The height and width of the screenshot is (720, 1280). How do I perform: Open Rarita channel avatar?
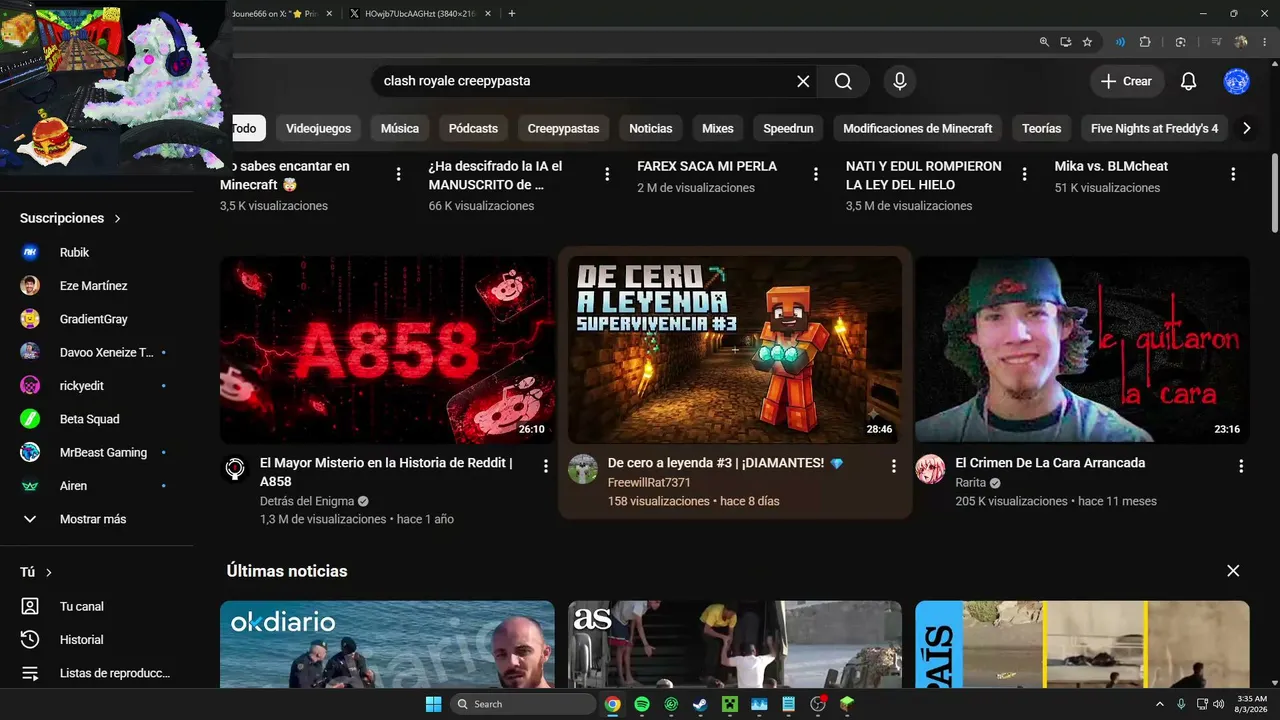pyautogui.click(x=930, y=469)
